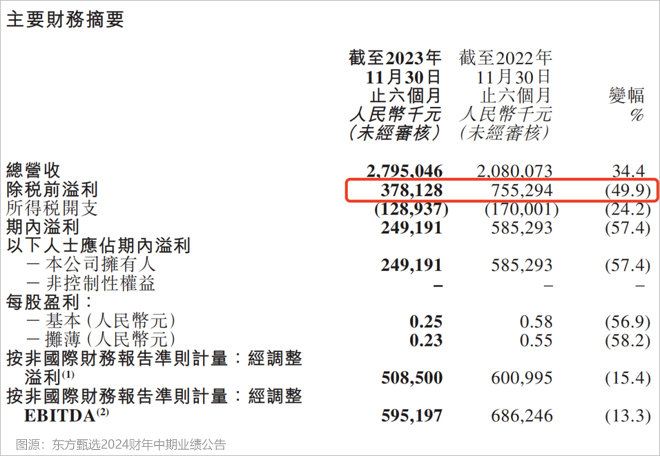Click the 34.4 percent change value
The image size is (660, 456).
pyautogui.click(x=628, y=171)
